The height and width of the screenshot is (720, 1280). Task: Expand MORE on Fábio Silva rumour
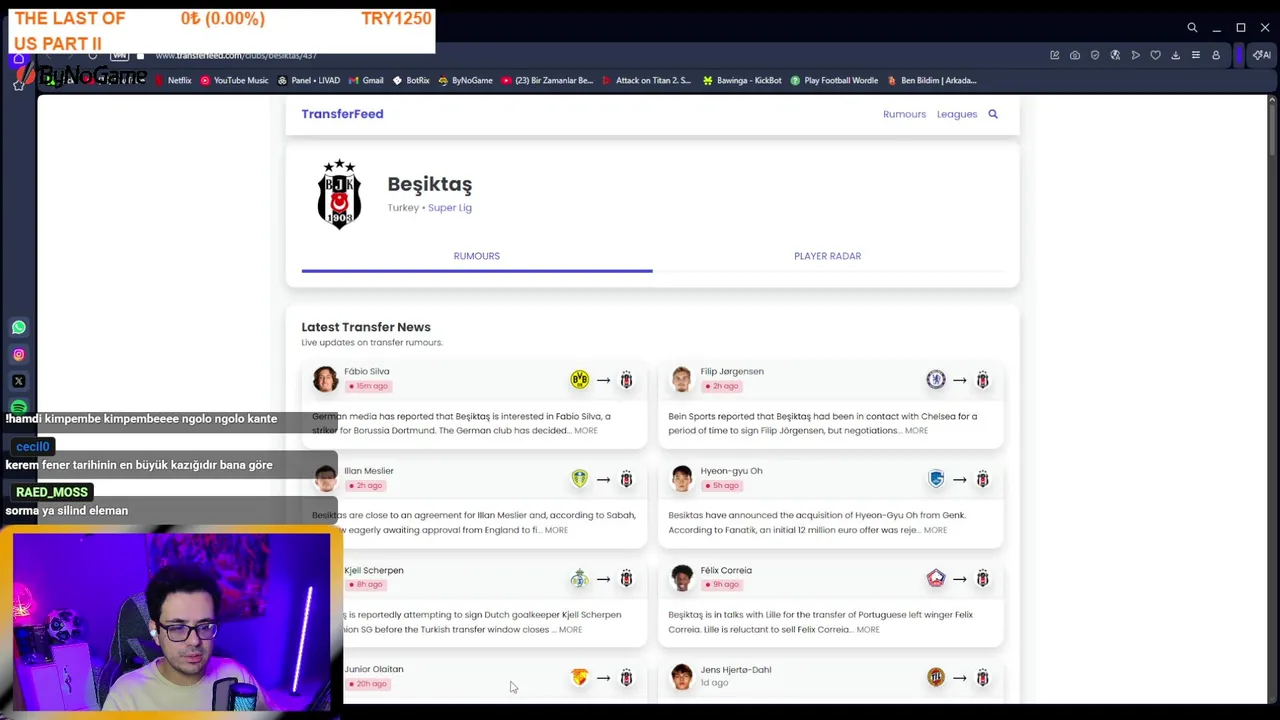pyautogui.click(x=586, y=431)
